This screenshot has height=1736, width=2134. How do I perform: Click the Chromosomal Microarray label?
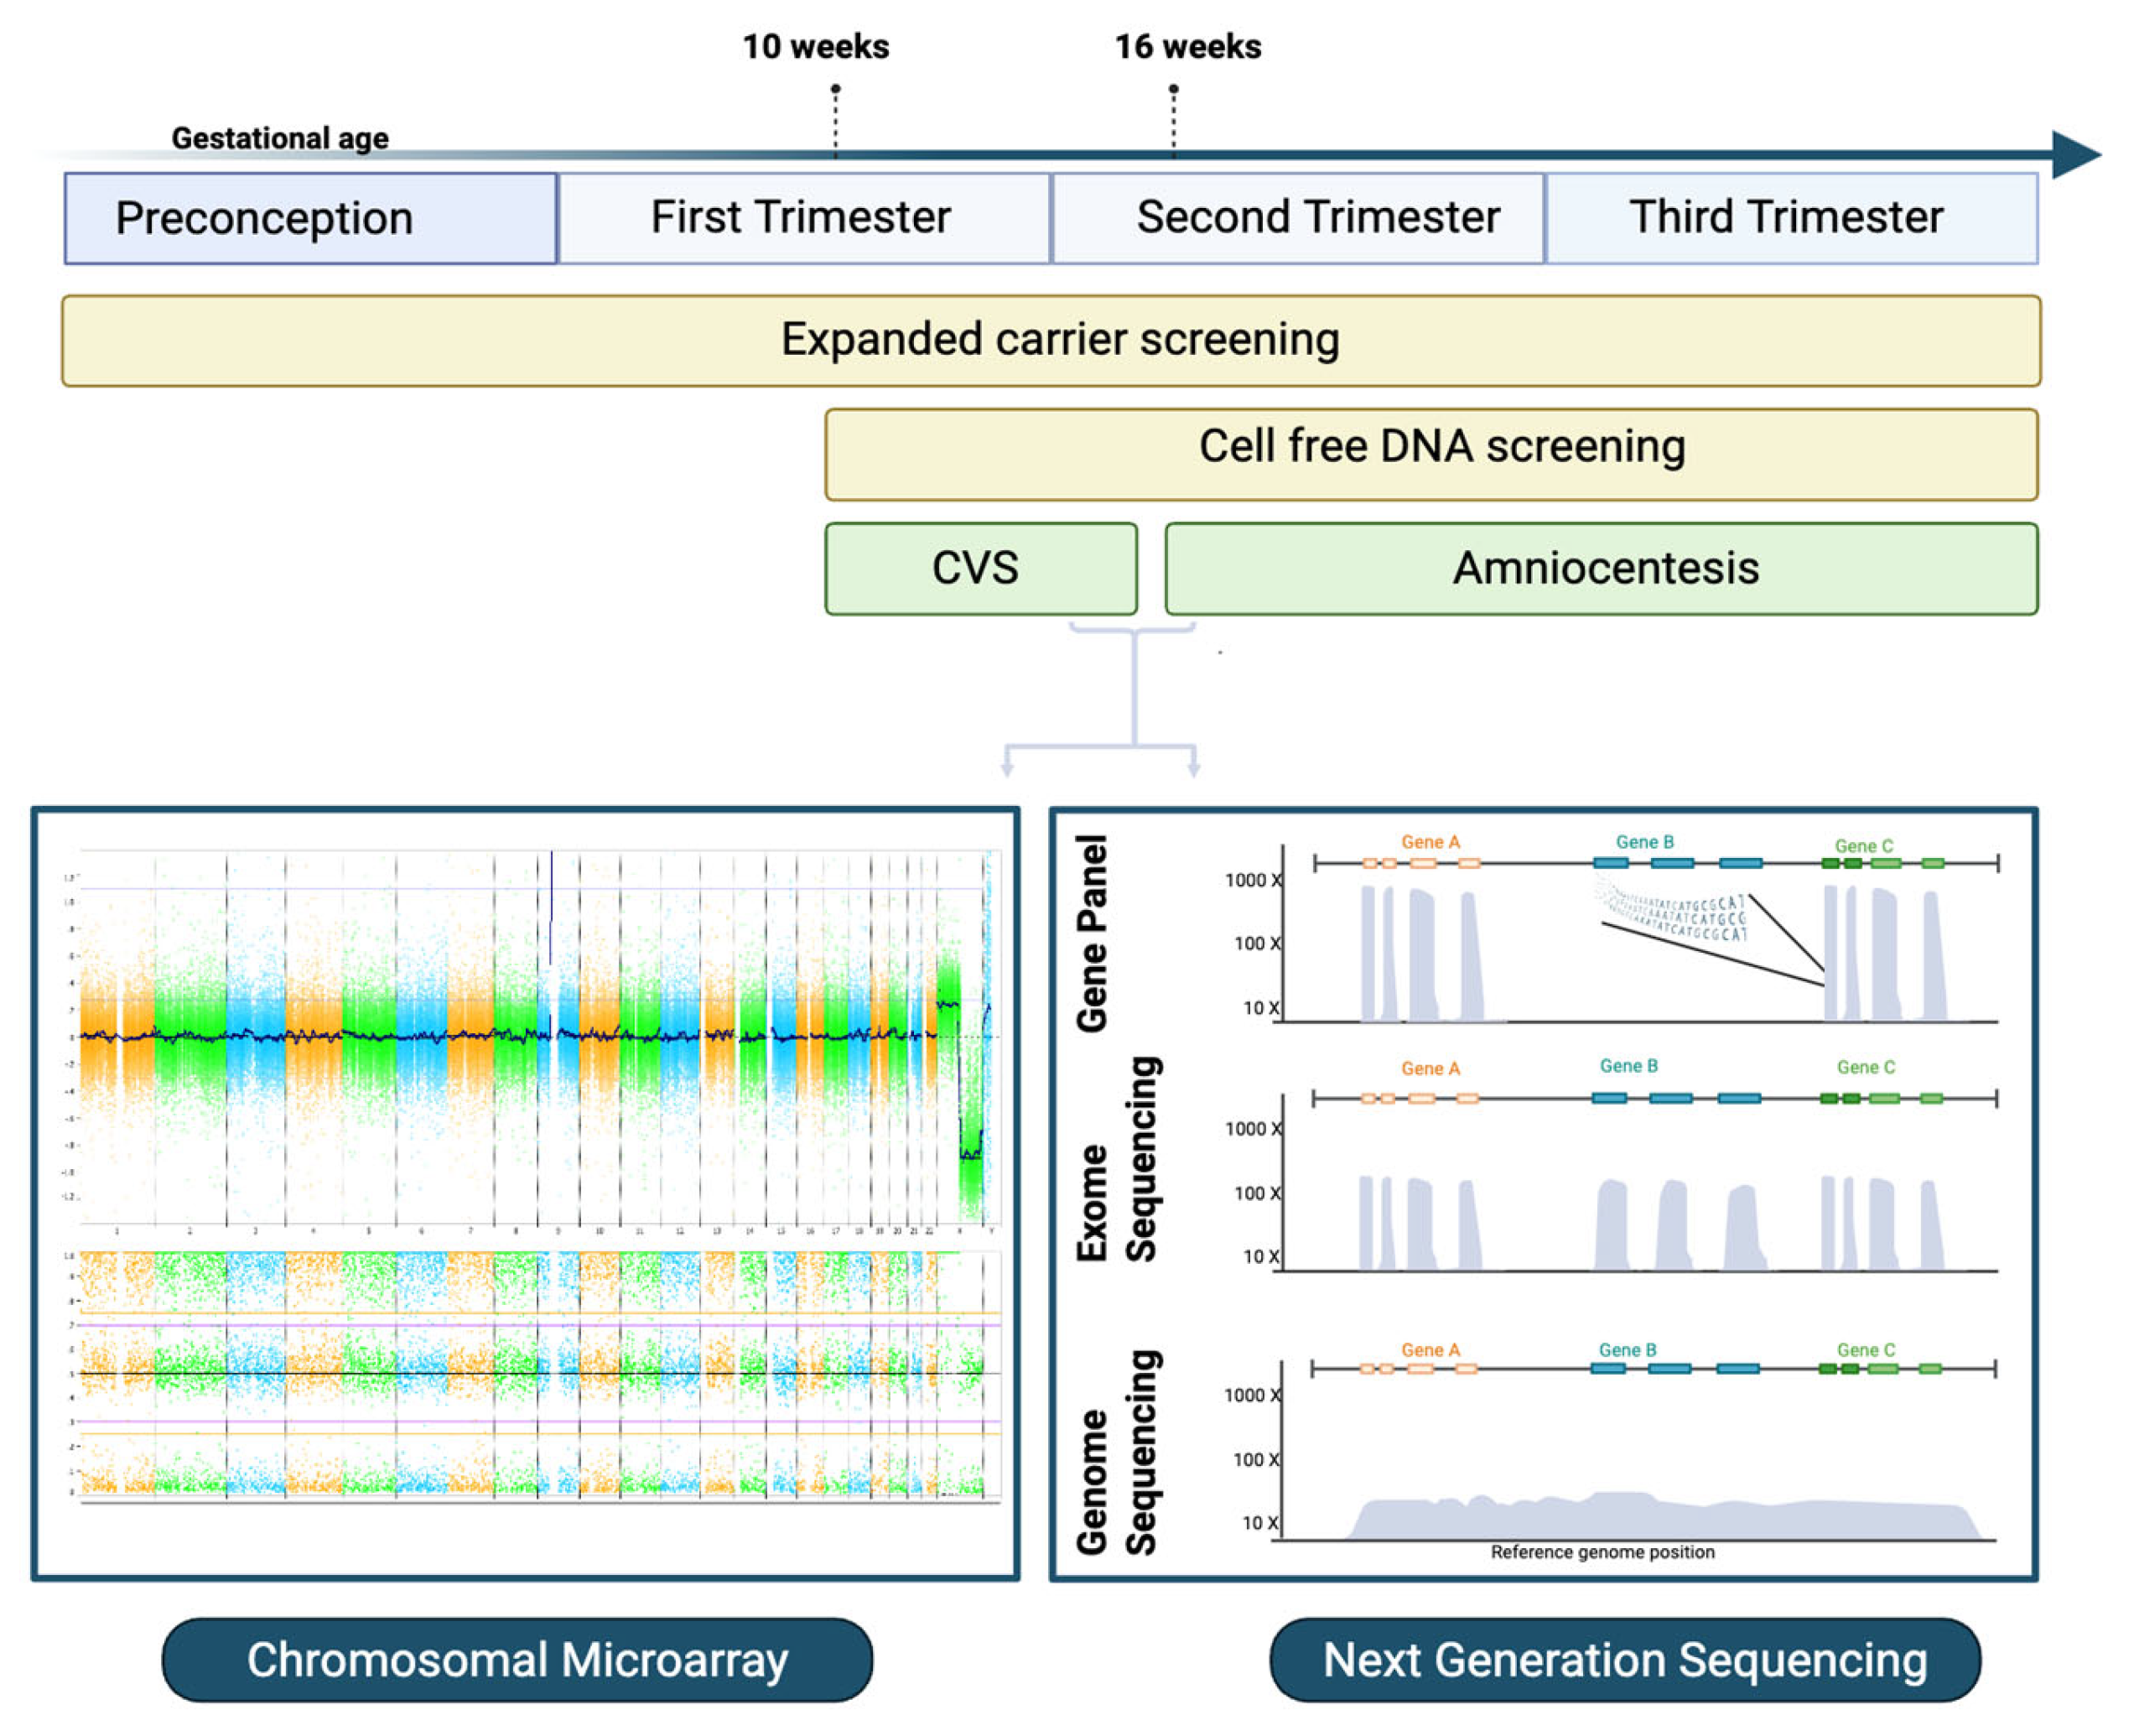click(517, 1659)
